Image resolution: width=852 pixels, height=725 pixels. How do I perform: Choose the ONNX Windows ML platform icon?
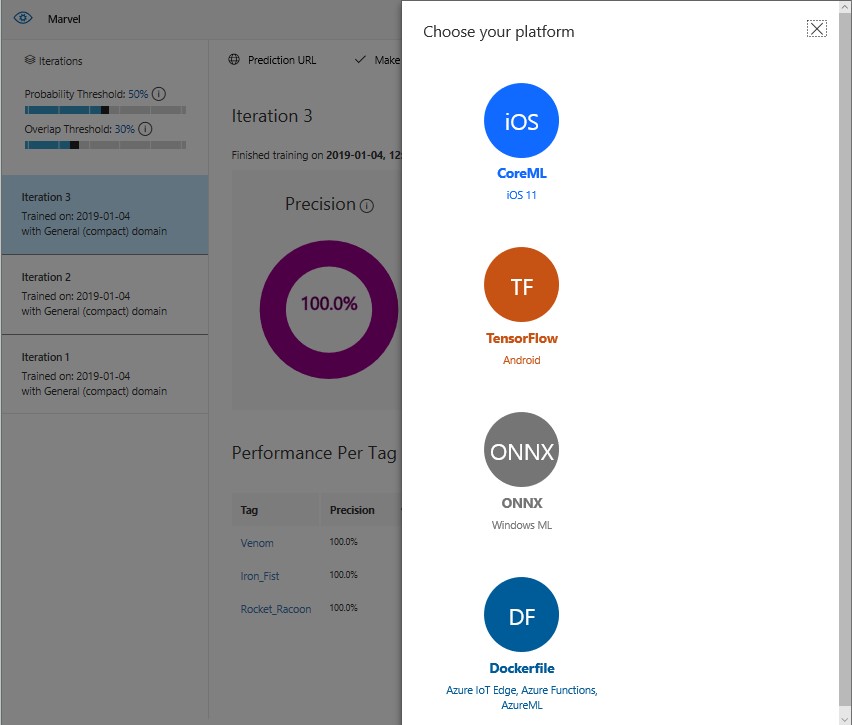coord(521,449)
